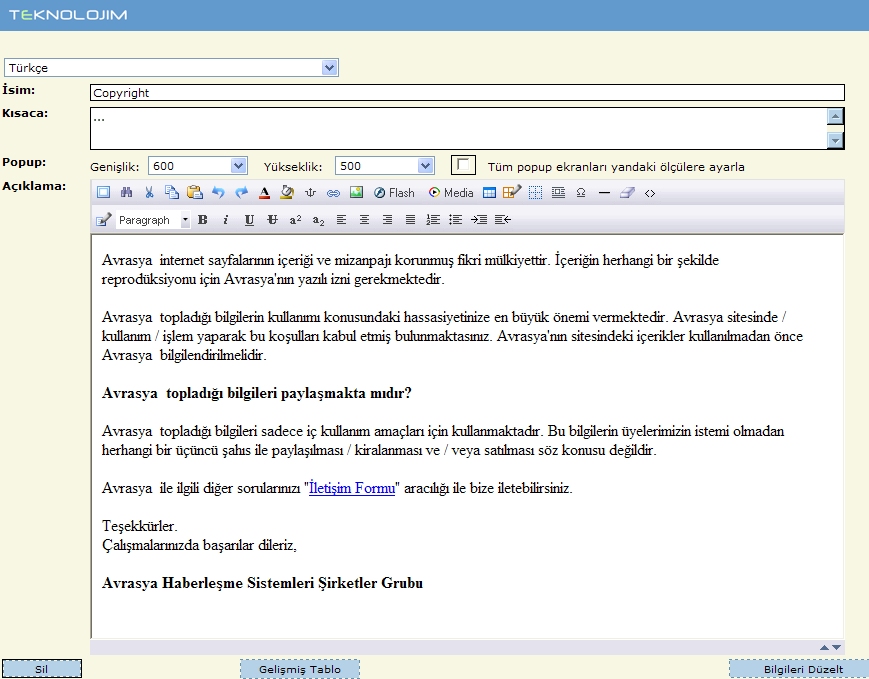Apply superscript formatting
The height and width of the screenshot is (679, 869).
click(295, 219)
